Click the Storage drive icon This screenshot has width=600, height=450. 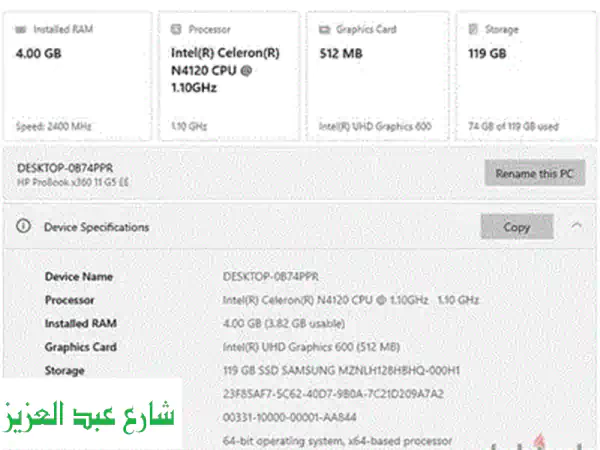pyautogui.click(x=474, y=30)
